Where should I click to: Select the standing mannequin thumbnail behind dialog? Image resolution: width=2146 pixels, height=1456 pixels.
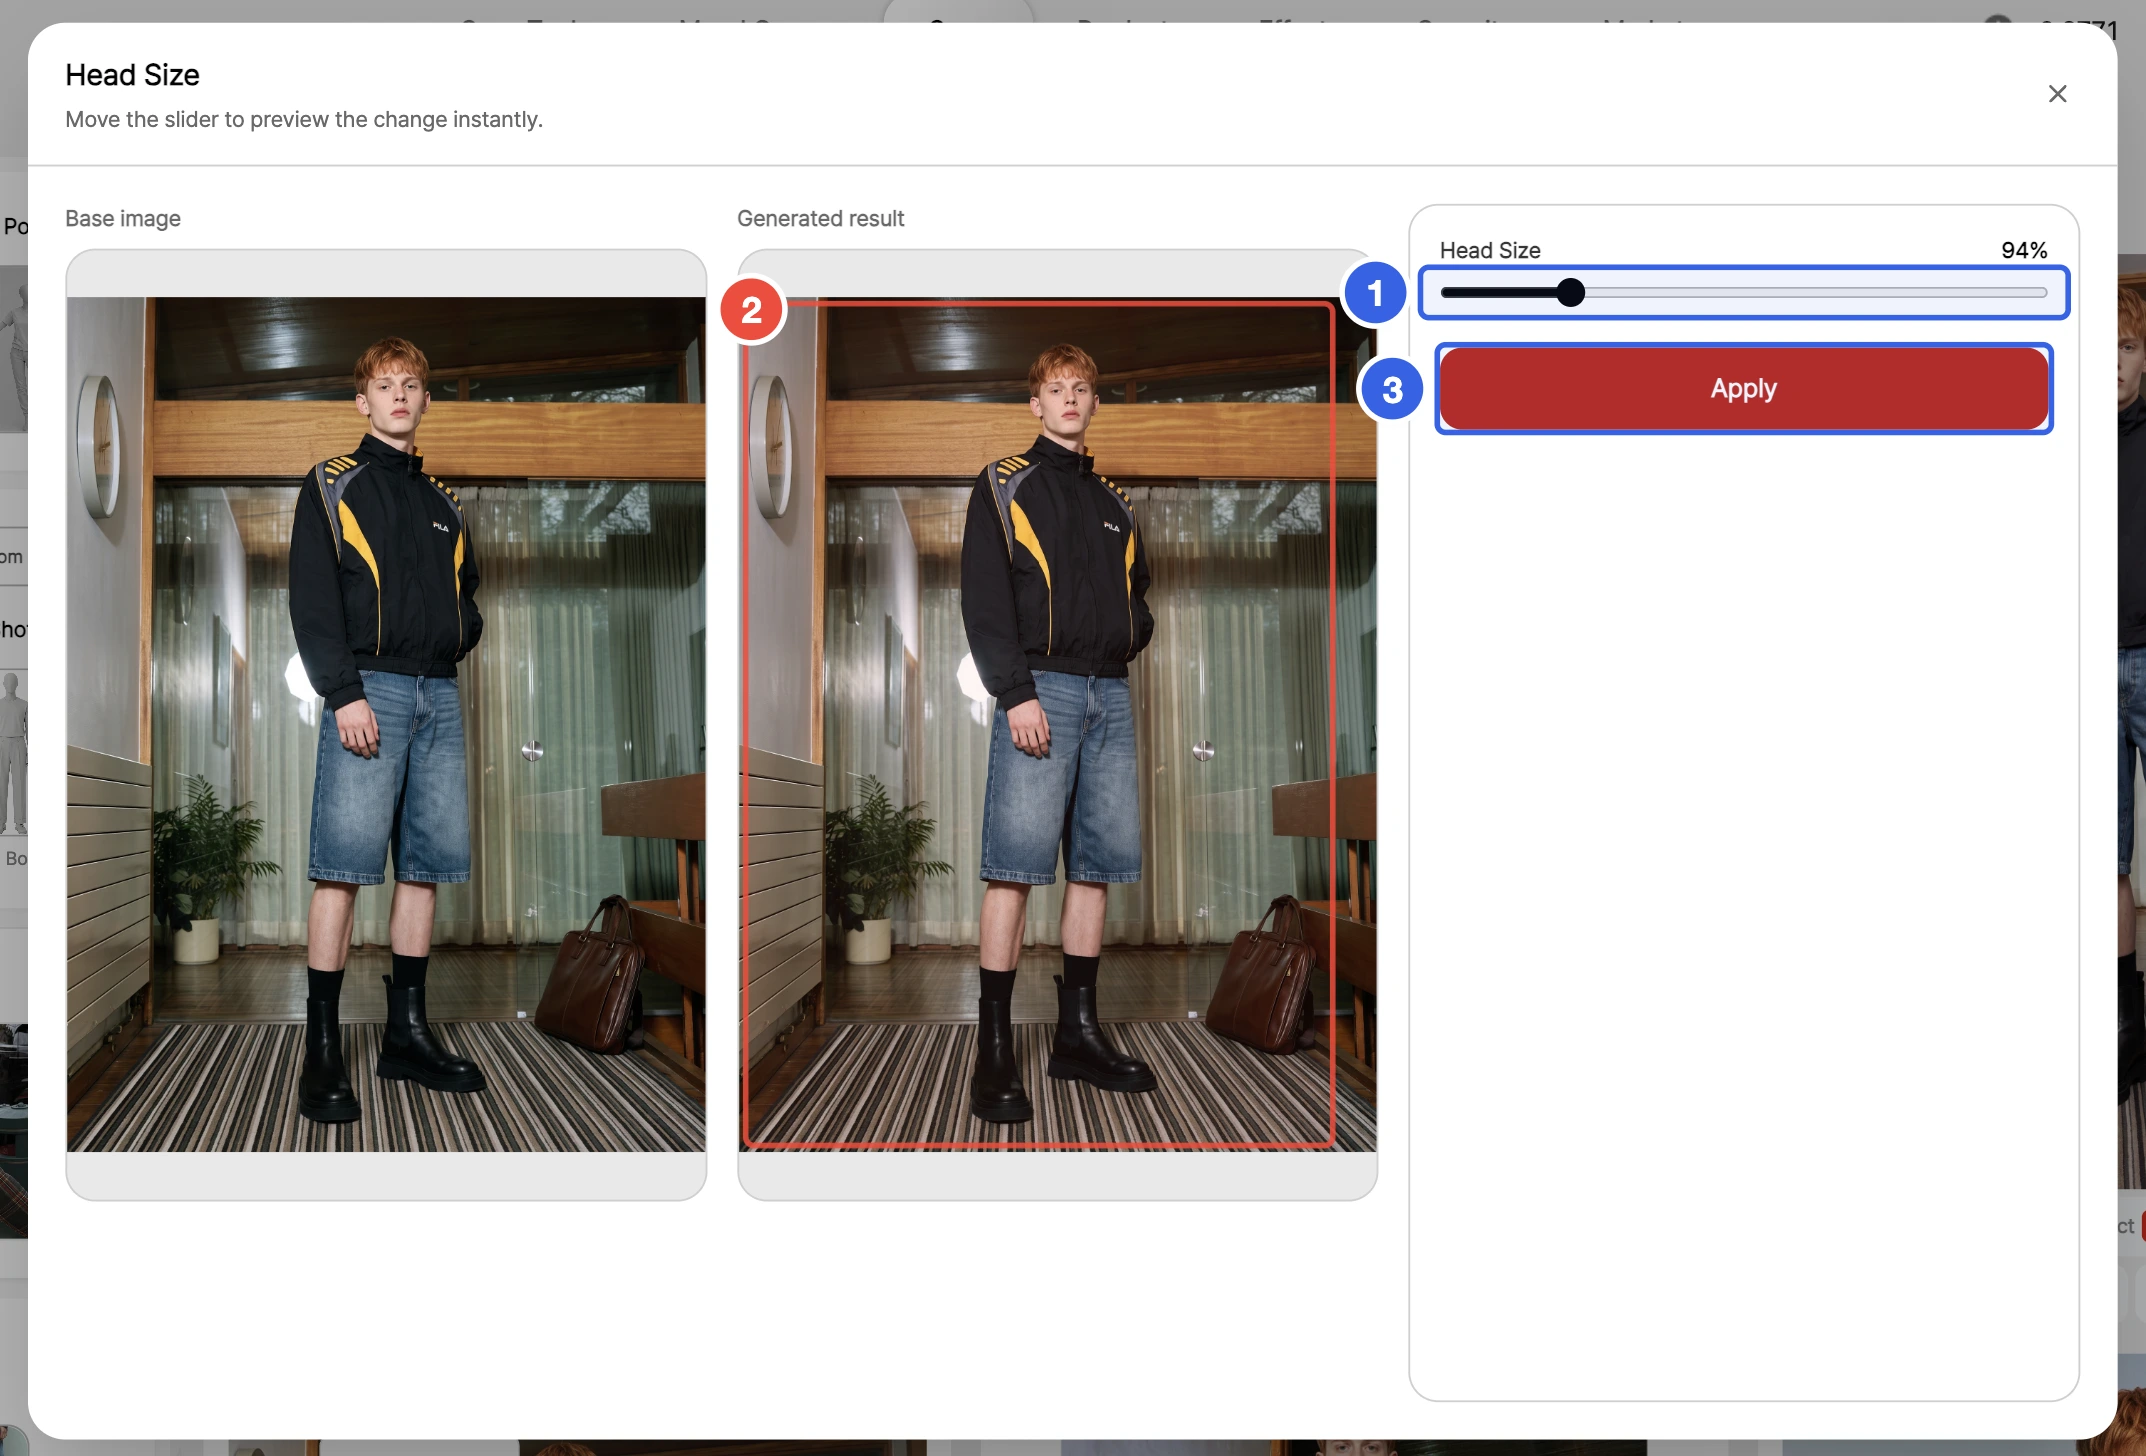(x=13, y=754)
